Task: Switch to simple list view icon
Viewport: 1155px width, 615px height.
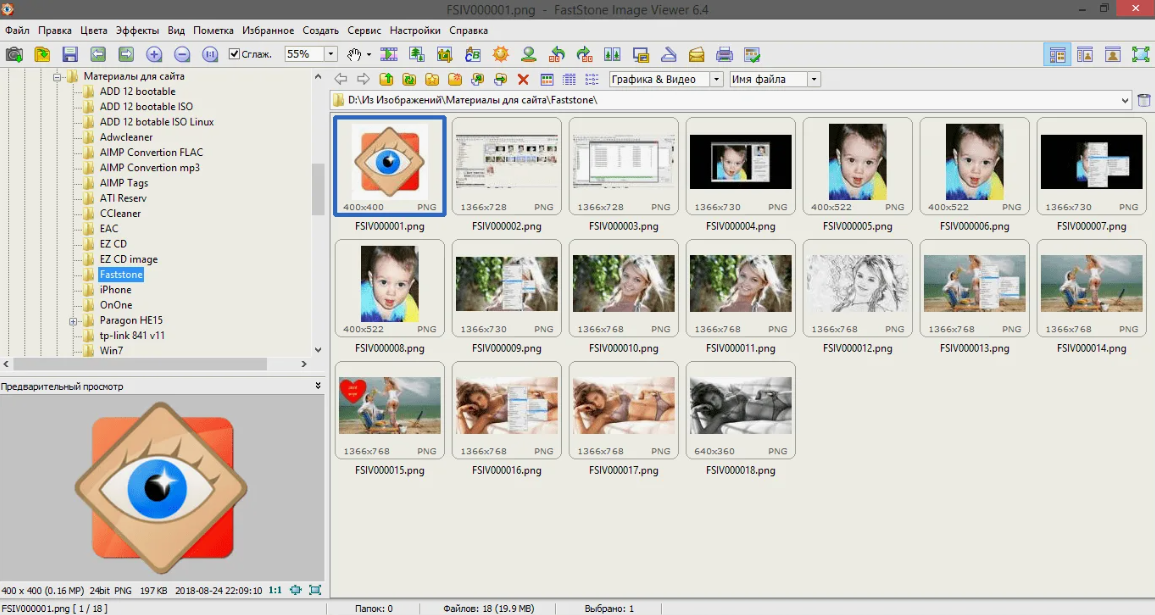Action: 592,79
